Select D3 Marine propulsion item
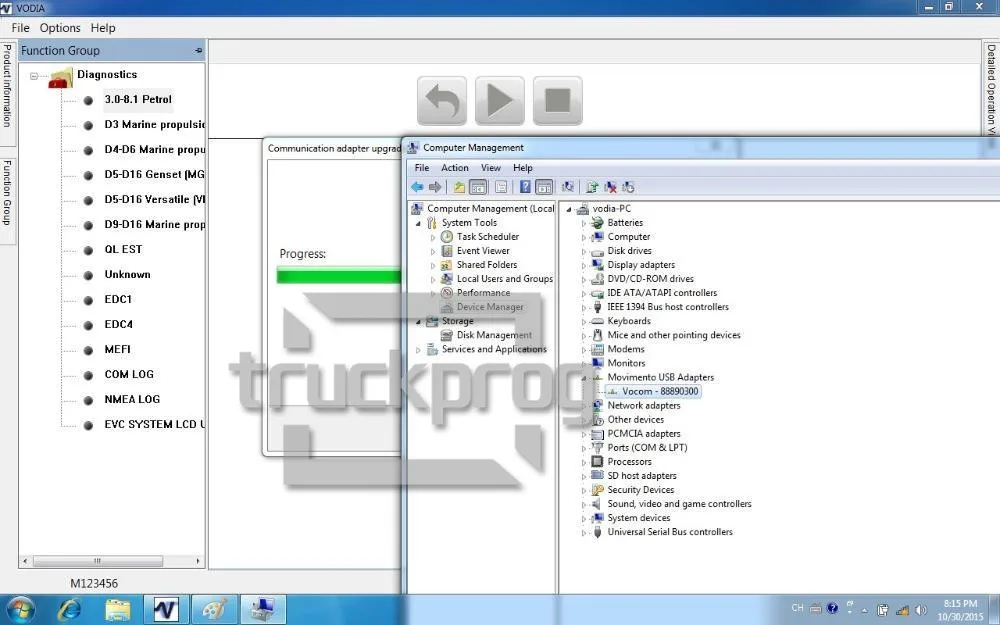The width and height of the screenshot is (1000, 625). (x=154, y=124)
